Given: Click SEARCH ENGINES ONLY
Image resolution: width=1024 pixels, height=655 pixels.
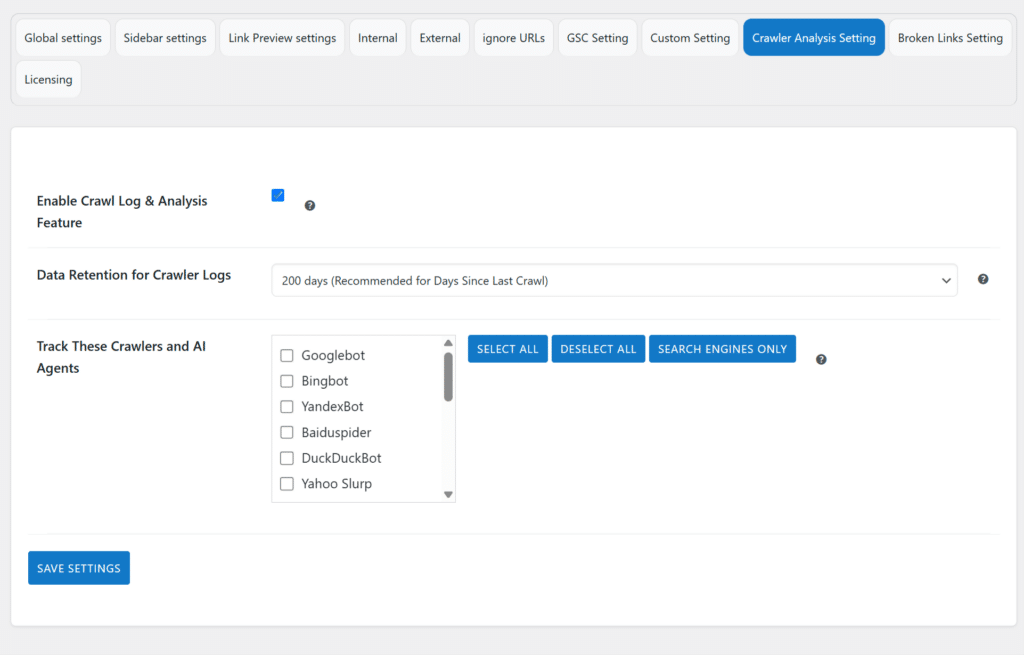Looking at the screenshot, I should pos(722,348).
